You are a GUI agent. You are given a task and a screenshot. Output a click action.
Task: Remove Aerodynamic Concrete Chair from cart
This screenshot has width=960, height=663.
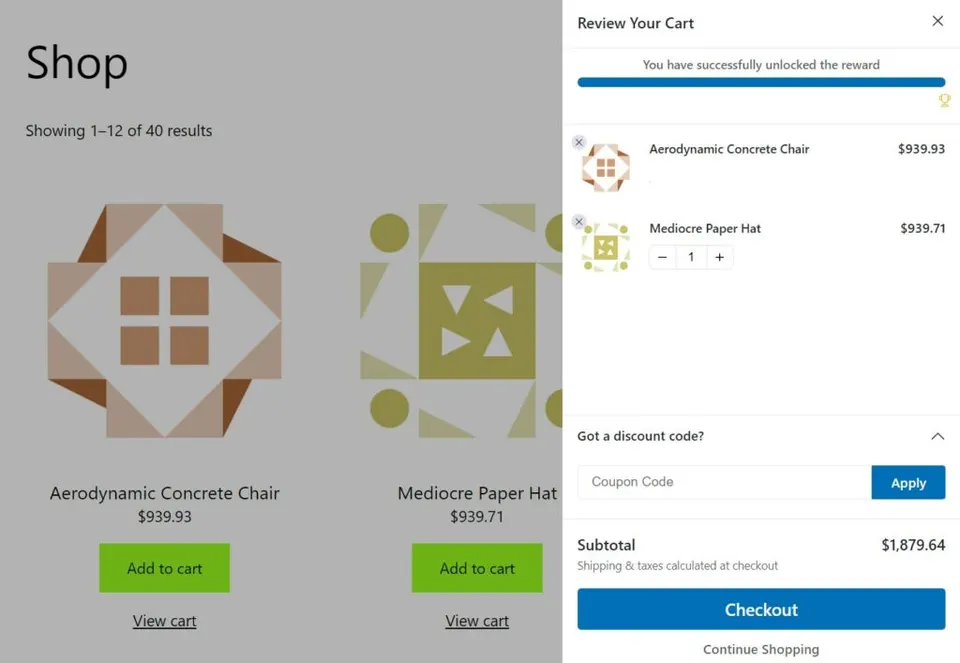tap(579, 142)
